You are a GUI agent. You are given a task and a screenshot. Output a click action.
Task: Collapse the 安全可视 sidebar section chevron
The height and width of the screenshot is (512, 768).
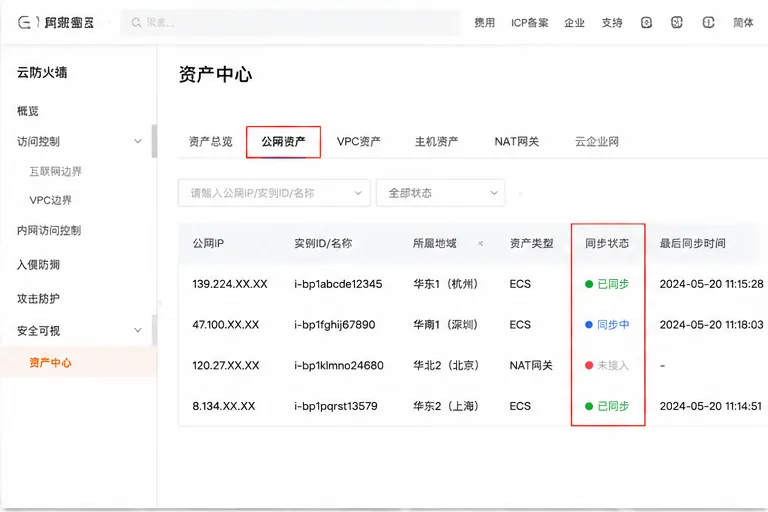pyautogui.click(x=138, y=330)
